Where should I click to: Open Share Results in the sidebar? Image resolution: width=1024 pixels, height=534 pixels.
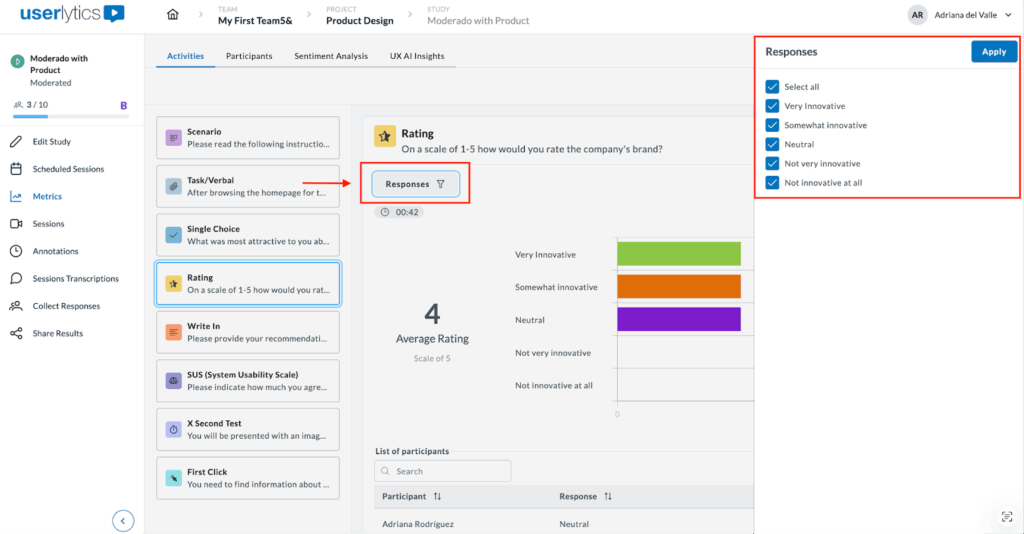57,334
